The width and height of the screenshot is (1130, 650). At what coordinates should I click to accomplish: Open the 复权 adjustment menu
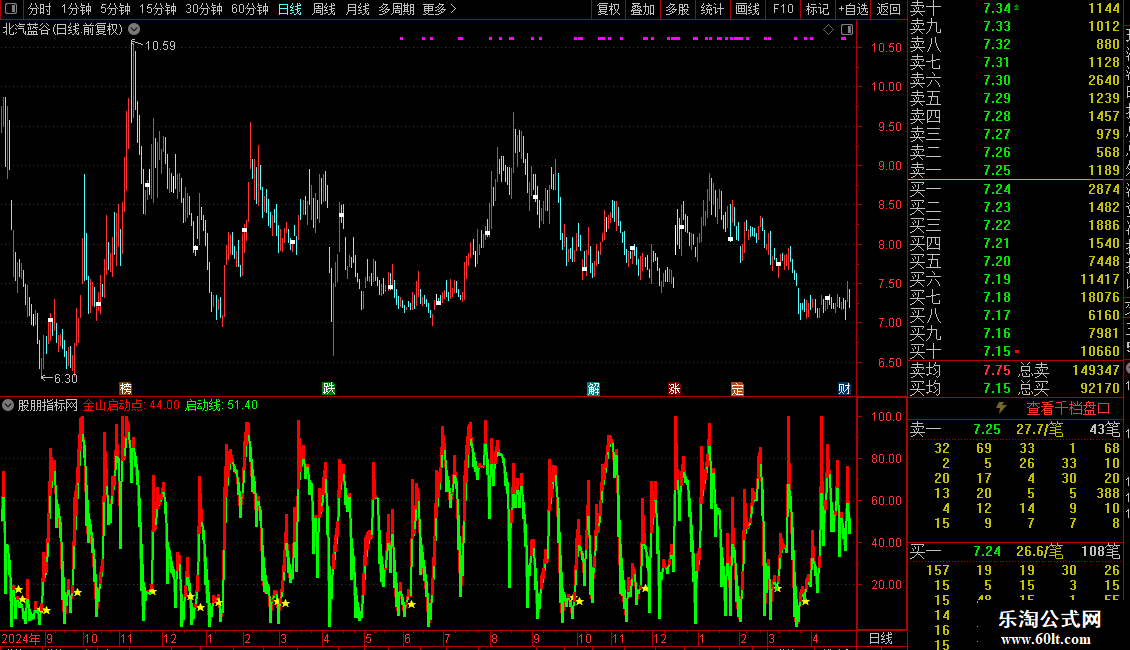(x=608, y=9)
